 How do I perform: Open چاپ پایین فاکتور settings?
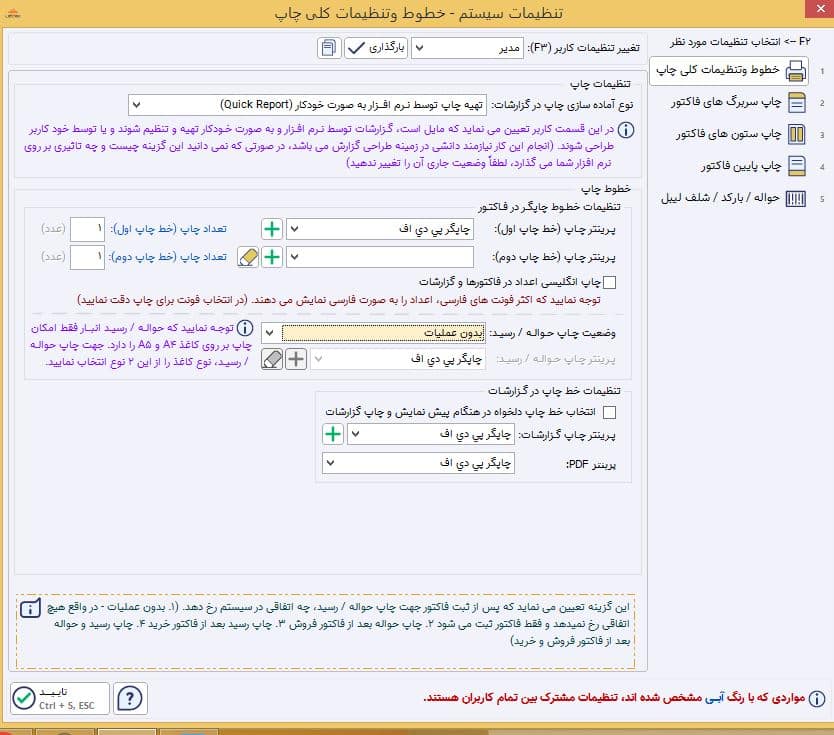pyautogui.click(x=753, y=166)
